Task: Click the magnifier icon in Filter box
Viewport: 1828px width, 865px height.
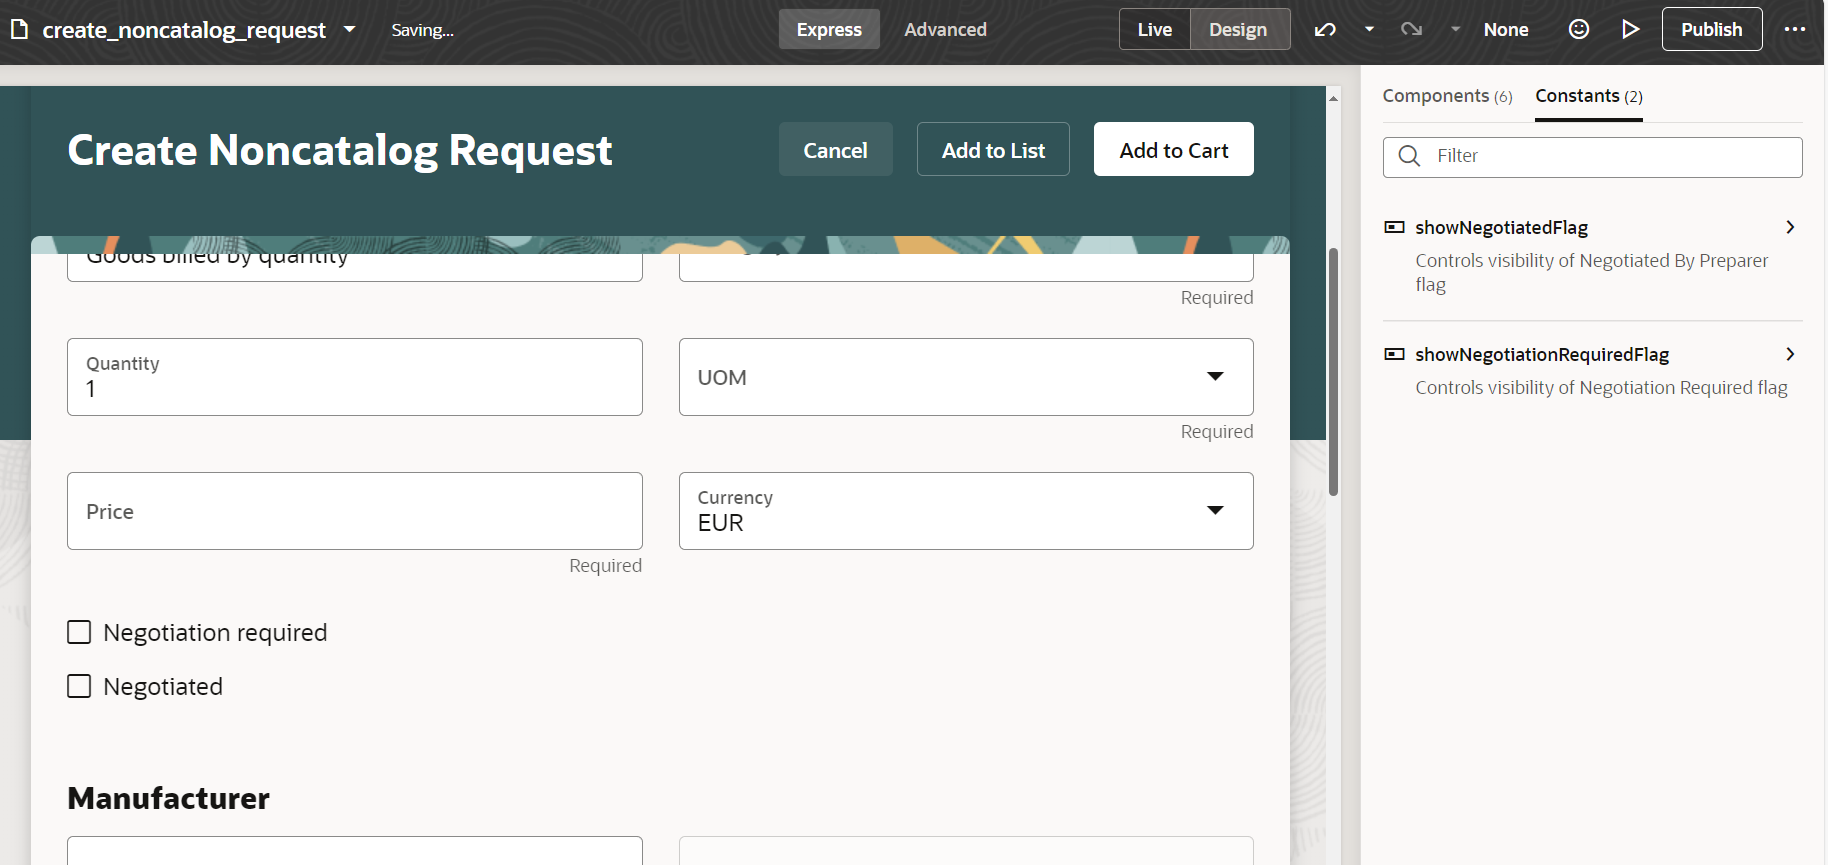Action: (x=1409, y=156)
